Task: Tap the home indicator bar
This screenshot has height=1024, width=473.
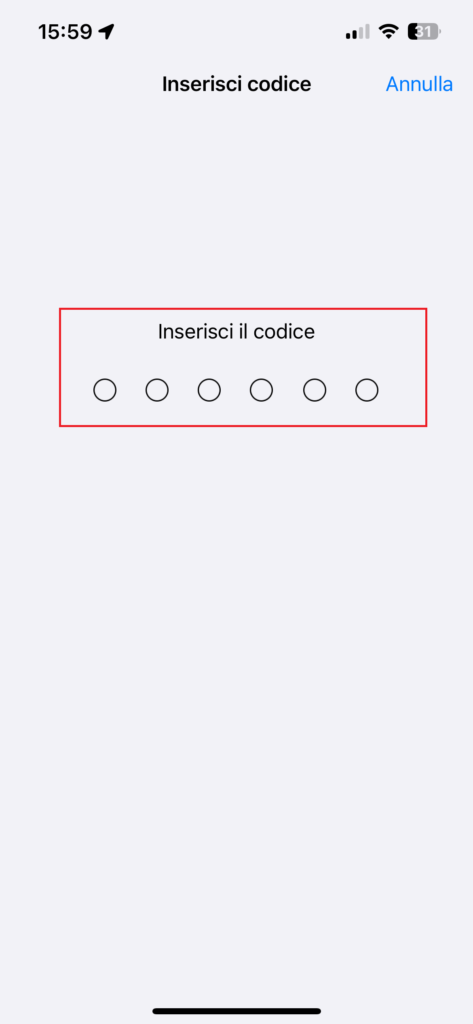Action: point(236,1011)
